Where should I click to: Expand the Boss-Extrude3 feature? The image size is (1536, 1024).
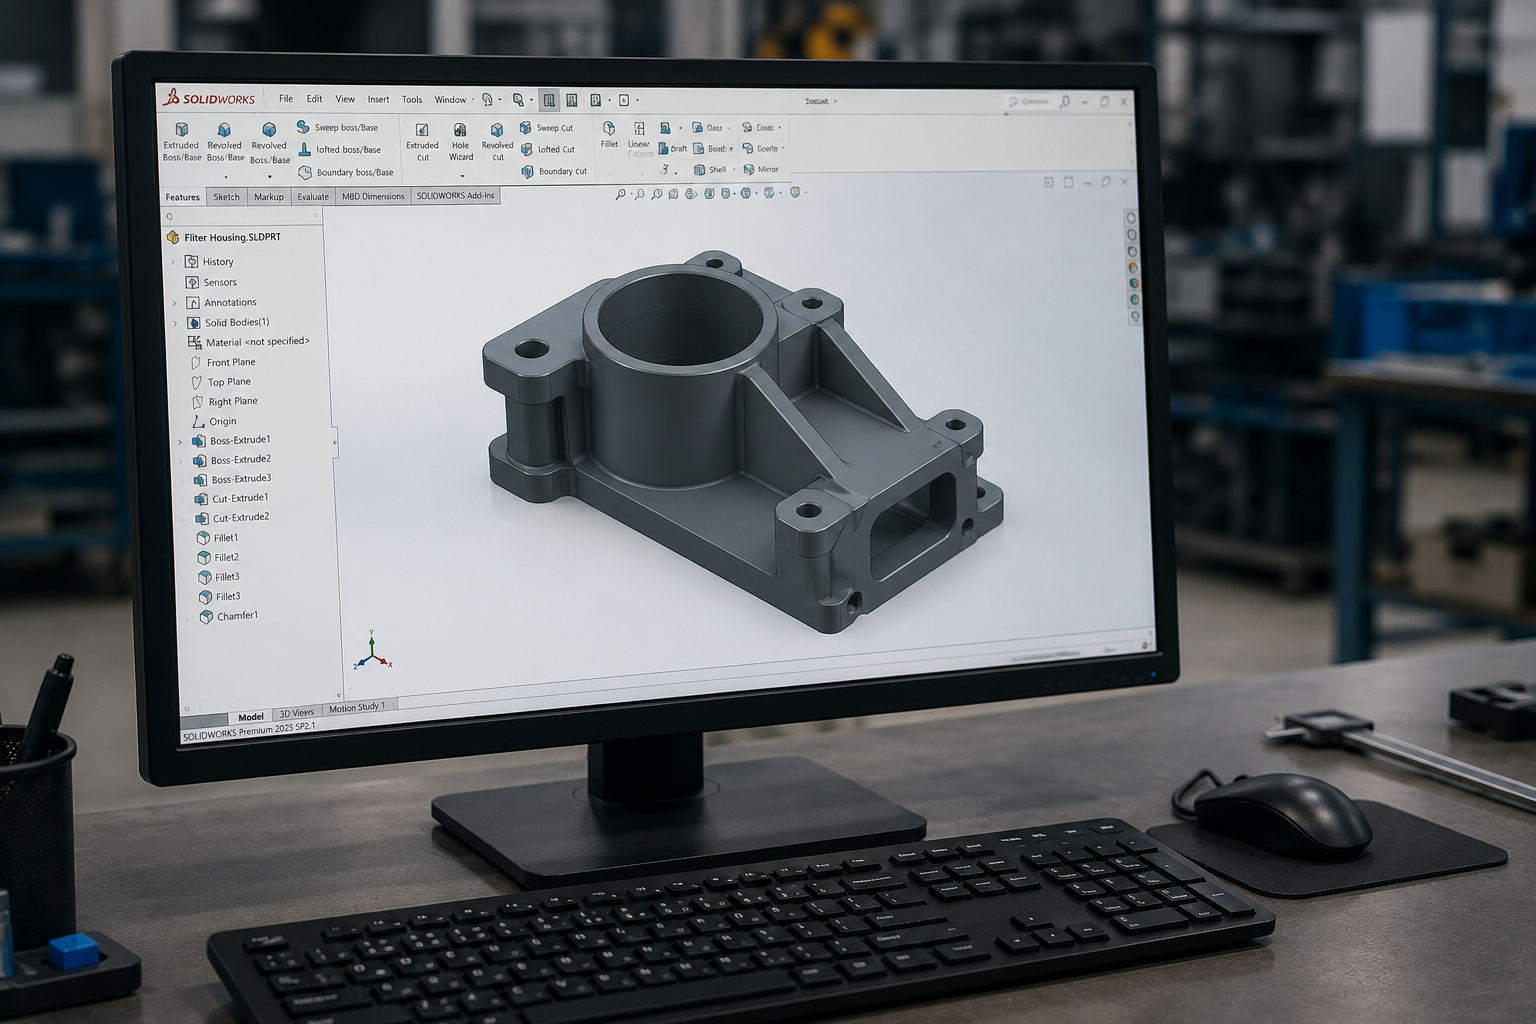click(182, 480)
